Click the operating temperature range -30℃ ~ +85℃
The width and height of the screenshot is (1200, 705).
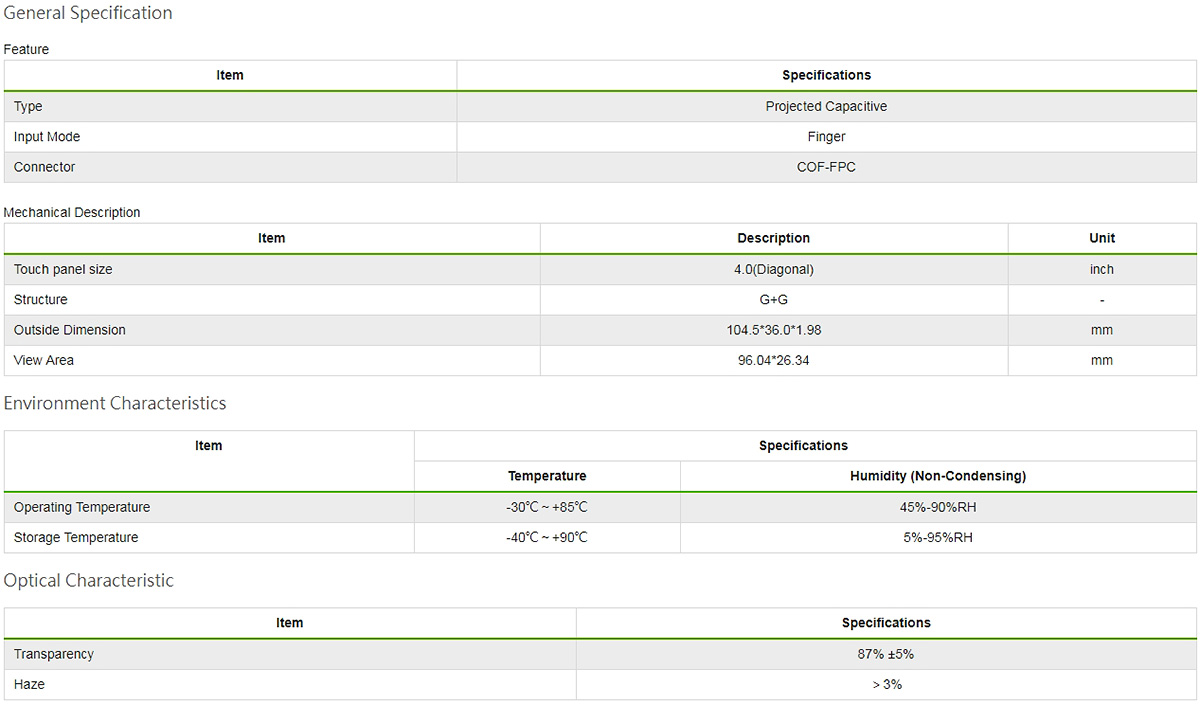coord(547,507)
